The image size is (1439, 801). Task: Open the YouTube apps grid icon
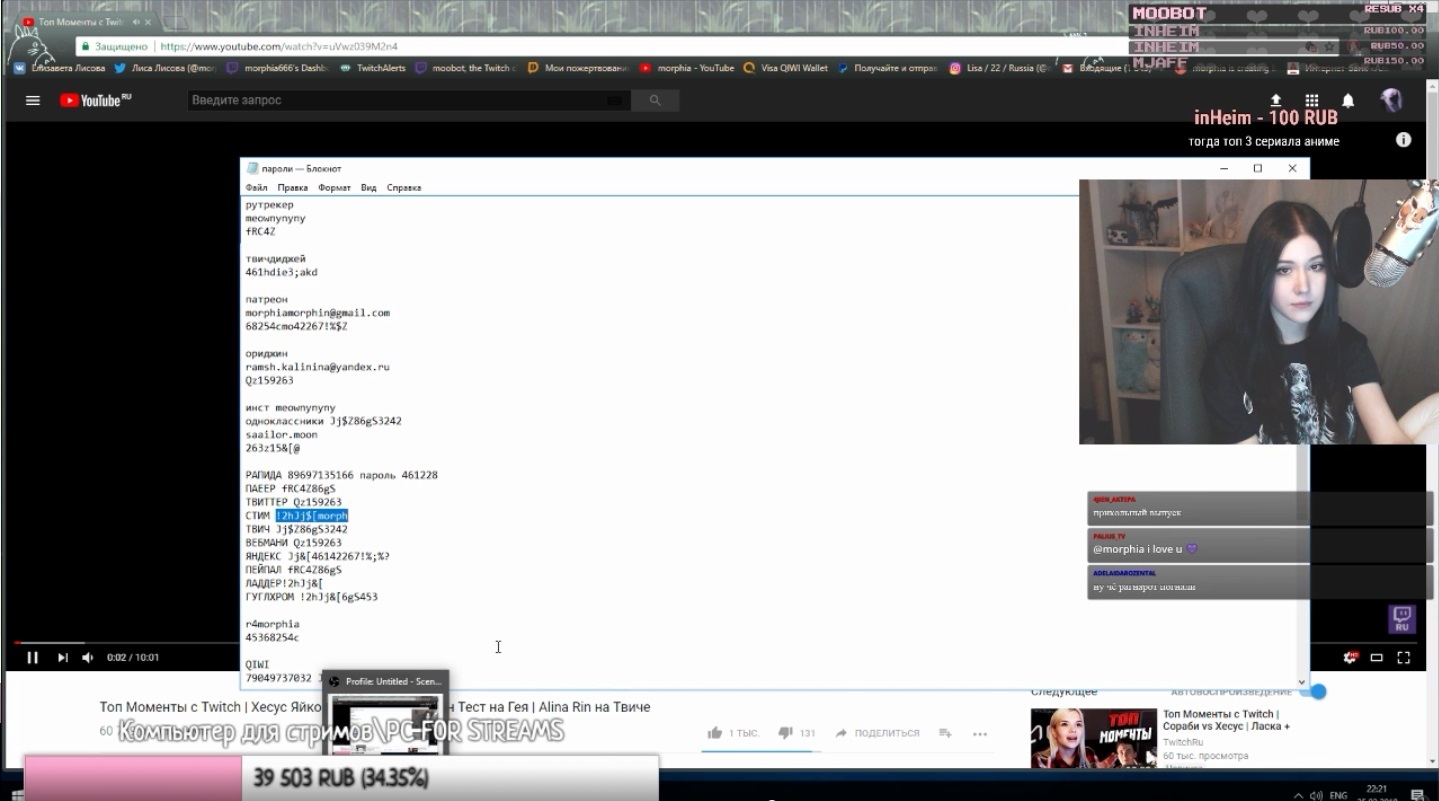[x=1312, y=100]
